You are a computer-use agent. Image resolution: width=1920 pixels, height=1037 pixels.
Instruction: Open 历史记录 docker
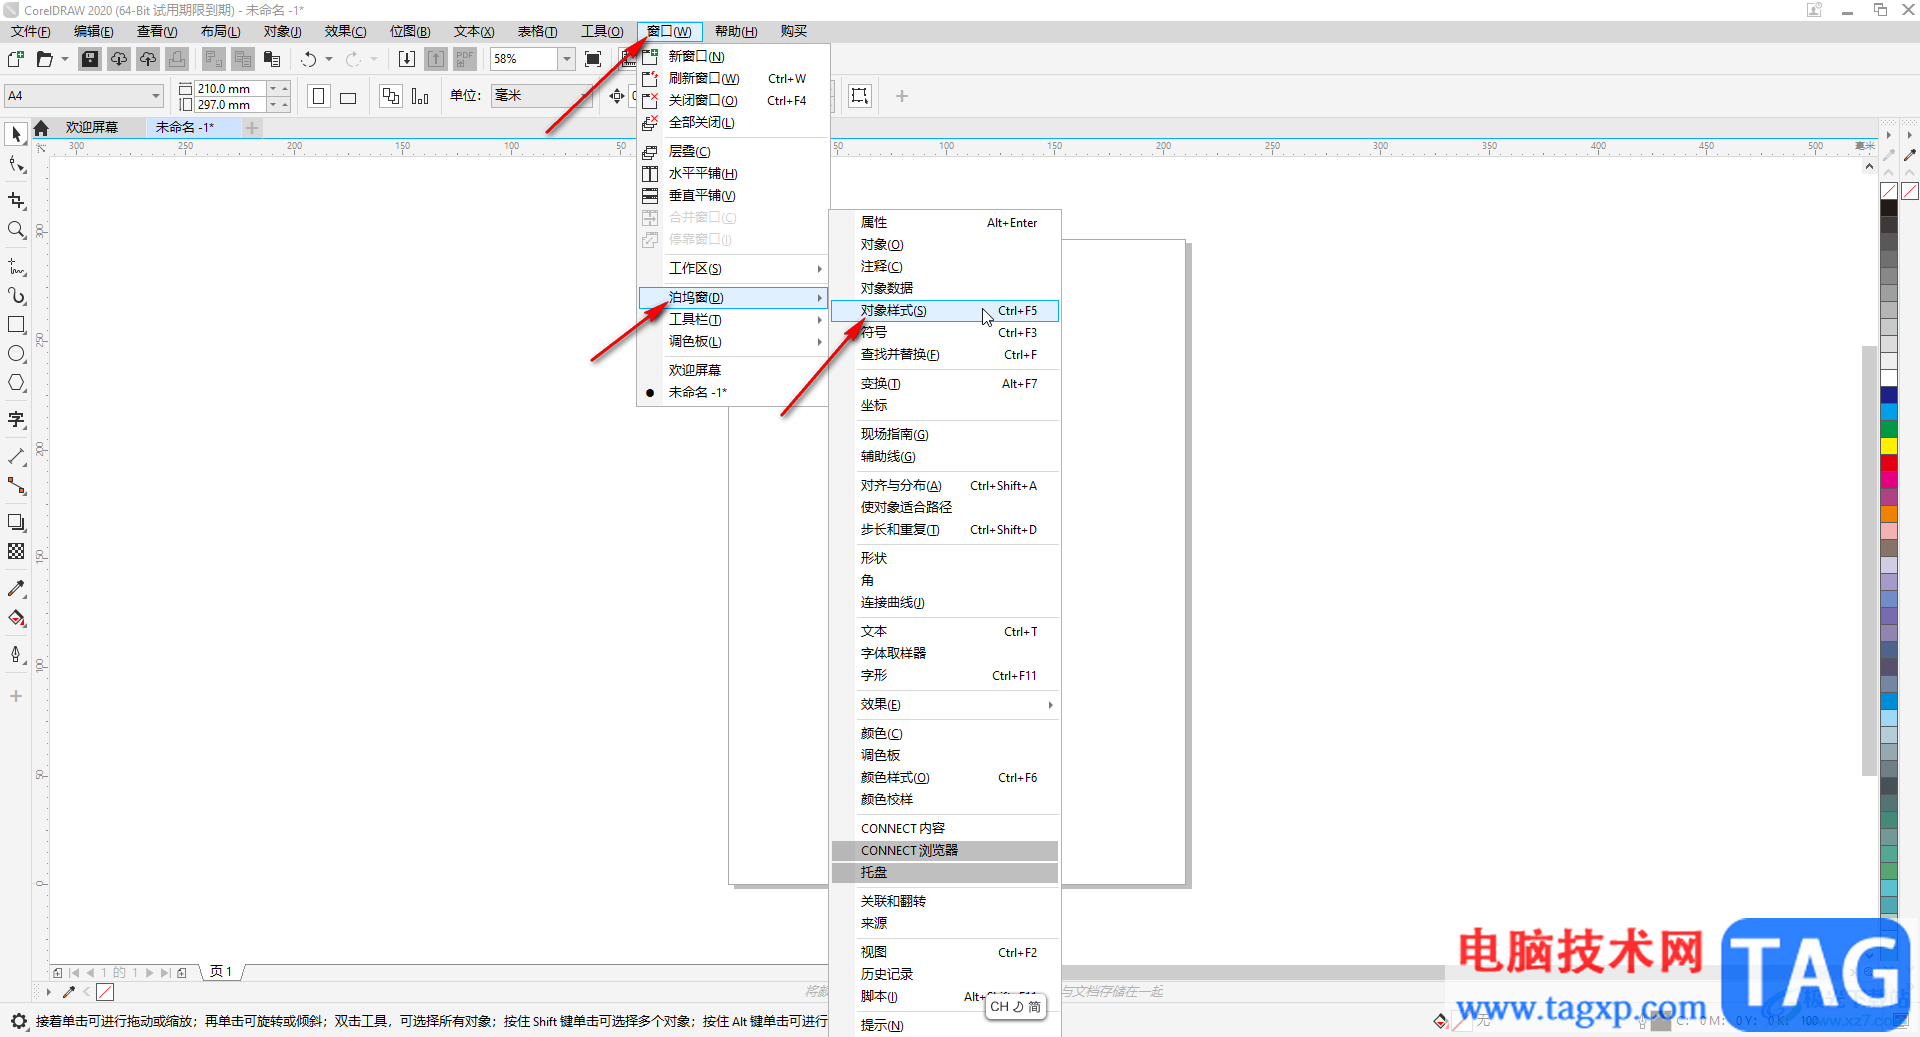945,975
